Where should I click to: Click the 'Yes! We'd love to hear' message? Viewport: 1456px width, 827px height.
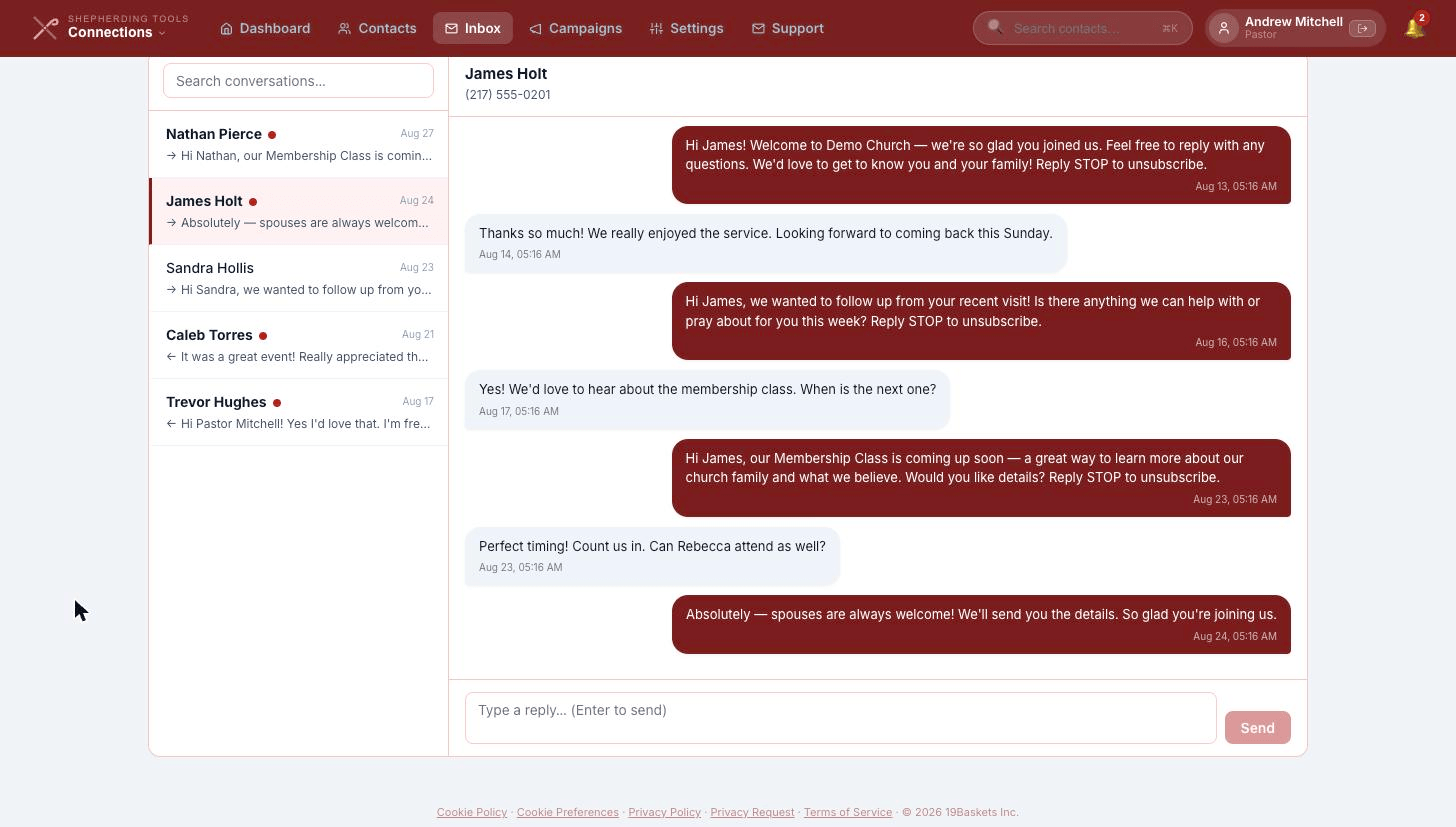tap(707, 399)
